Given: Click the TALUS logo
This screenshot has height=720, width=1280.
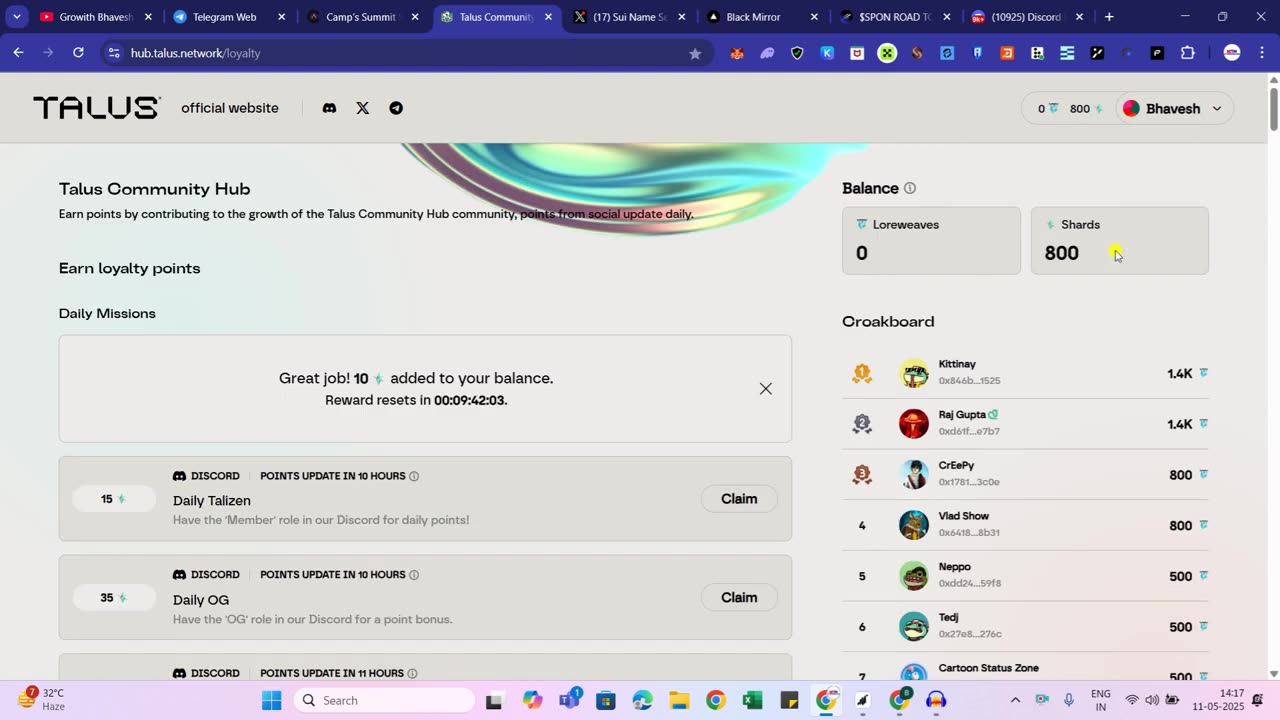Looking at the screenshot, I should [x=97, y=108].
